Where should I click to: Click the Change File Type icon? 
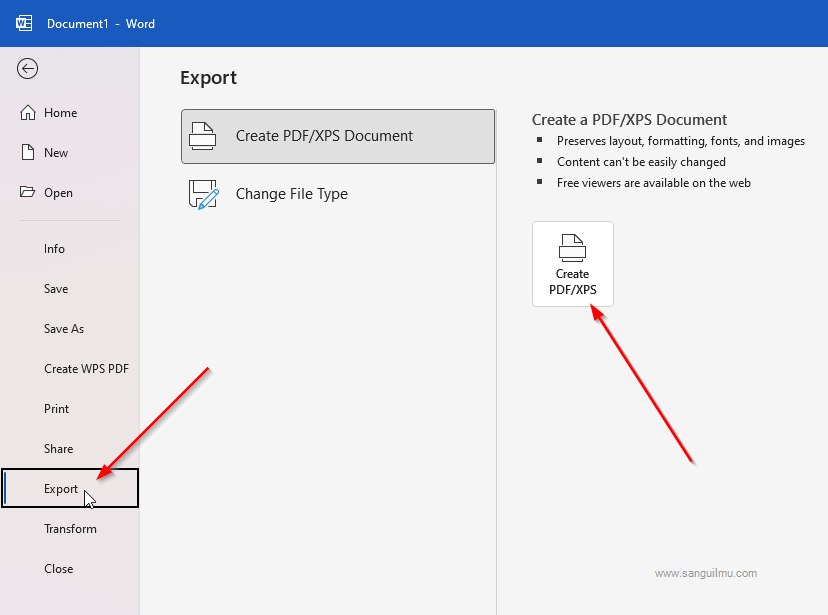point(204,193)
